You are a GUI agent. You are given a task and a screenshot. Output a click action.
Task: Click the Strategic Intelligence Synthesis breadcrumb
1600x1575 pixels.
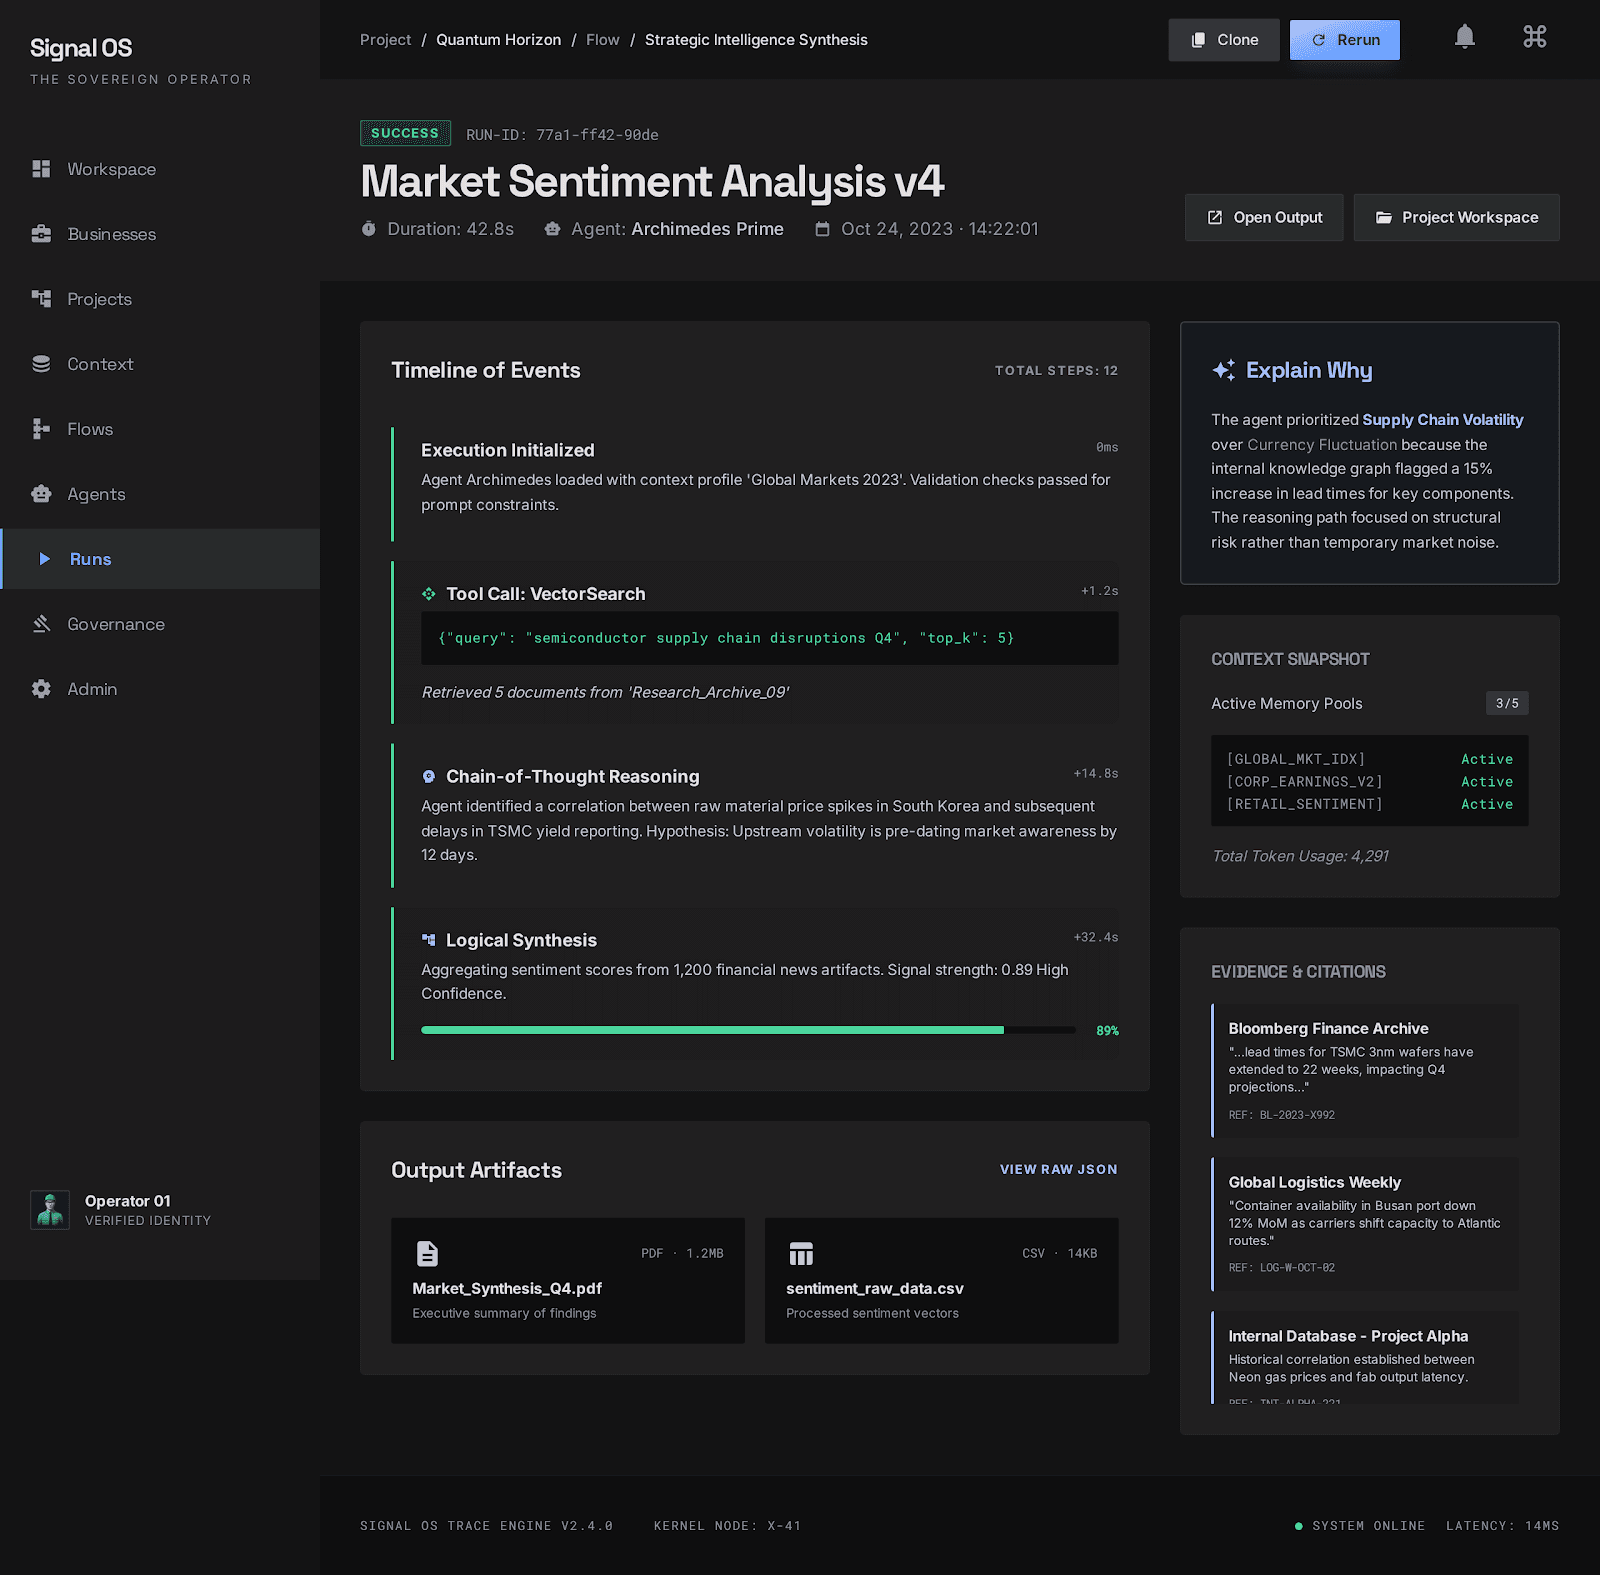[756, 40]
